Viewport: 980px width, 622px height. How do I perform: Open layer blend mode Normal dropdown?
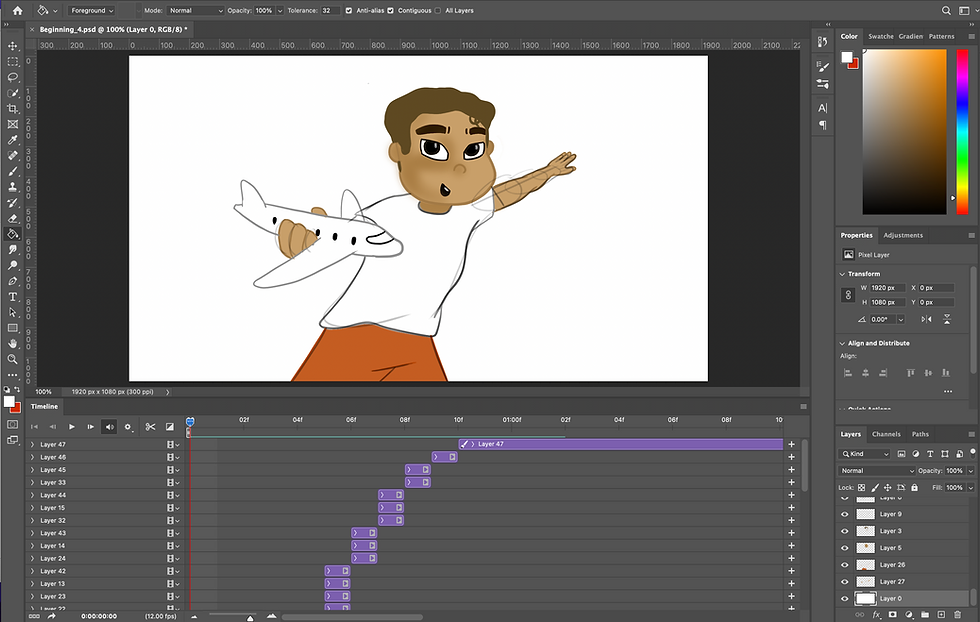pos(876,471)
